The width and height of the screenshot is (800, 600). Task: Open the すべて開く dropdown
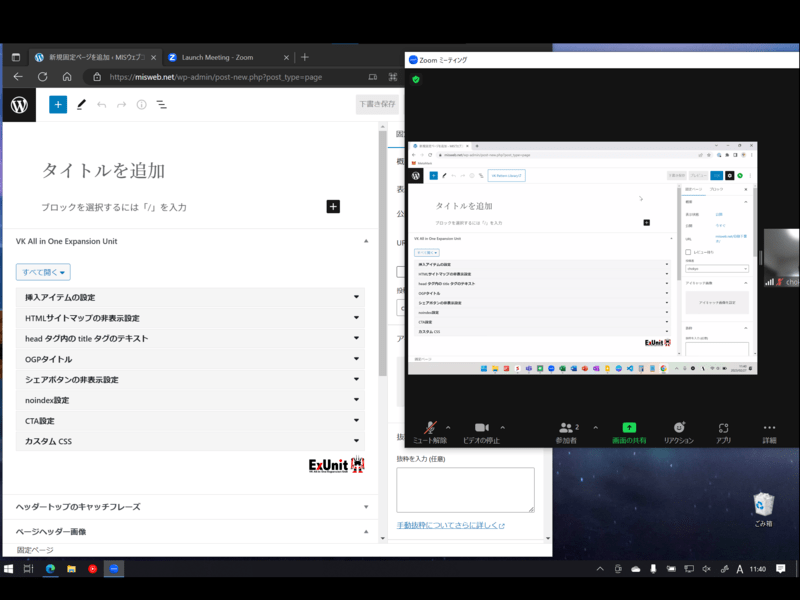pos(43,272)
